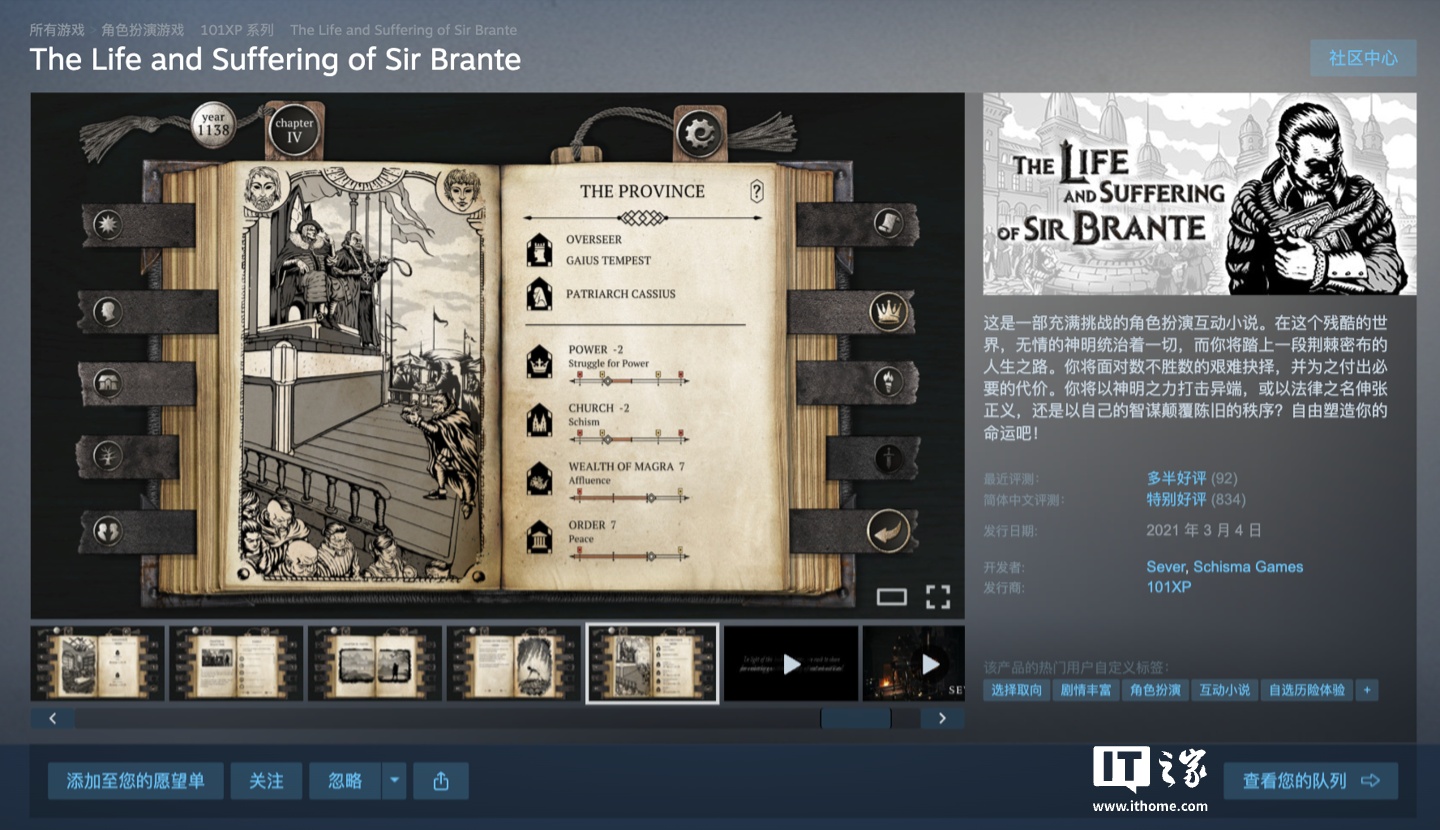Click the building bookmark icon on the book's left edge
This screenshot has height=830, width=1440.
107,383
